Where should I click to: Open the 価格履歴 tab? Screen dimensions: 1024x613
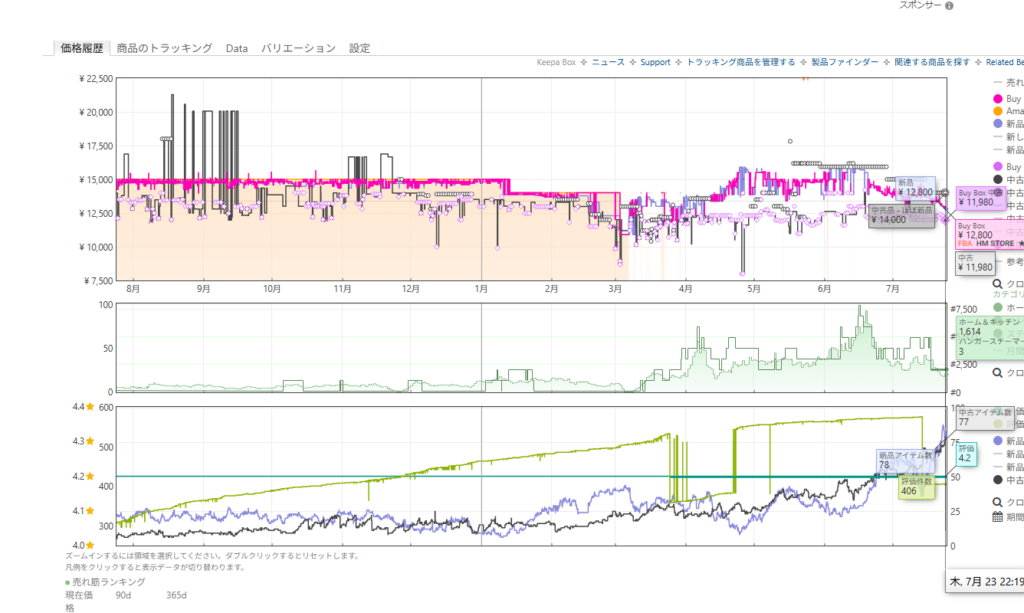pos(82,48)
